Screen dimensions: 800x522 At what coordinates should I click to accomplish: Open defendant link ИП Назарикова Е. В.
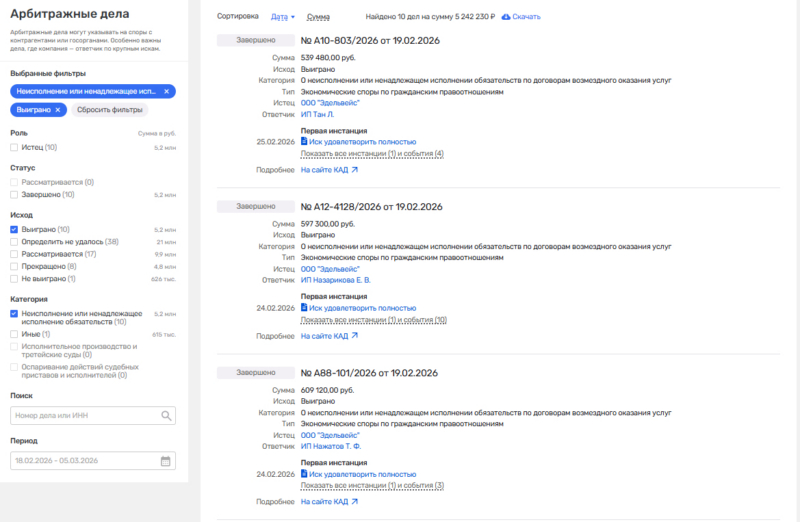pos(336,280)
